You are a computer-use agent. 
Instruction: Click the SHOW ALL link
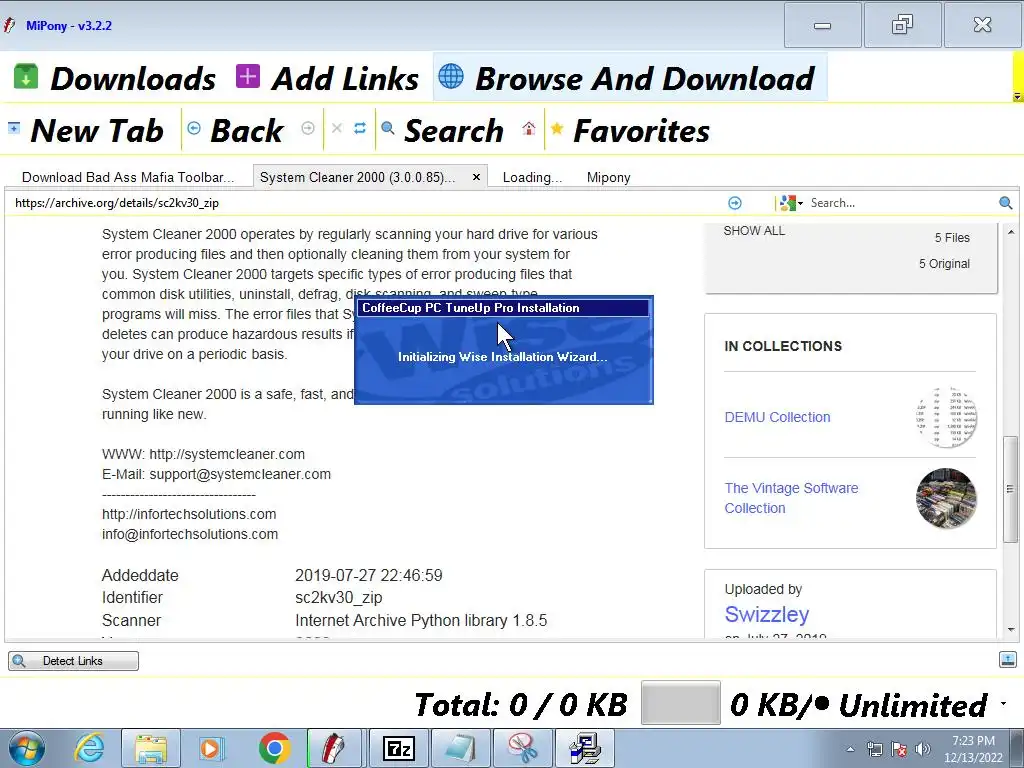(x=754, y=231)
